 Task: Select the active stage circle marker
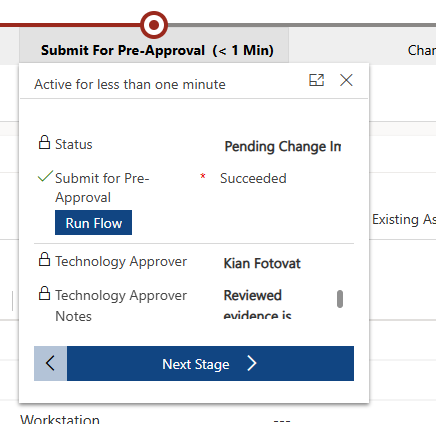point(154,25)
